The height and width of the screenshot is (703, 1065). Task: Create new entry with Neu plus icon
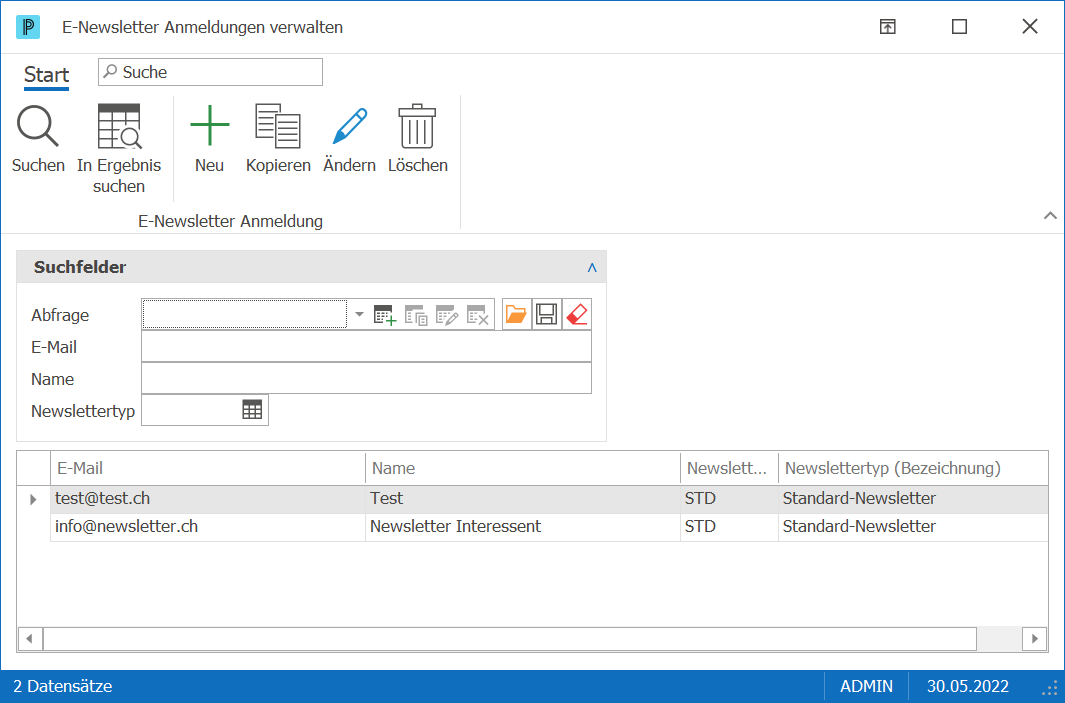(x=210, y=126)
